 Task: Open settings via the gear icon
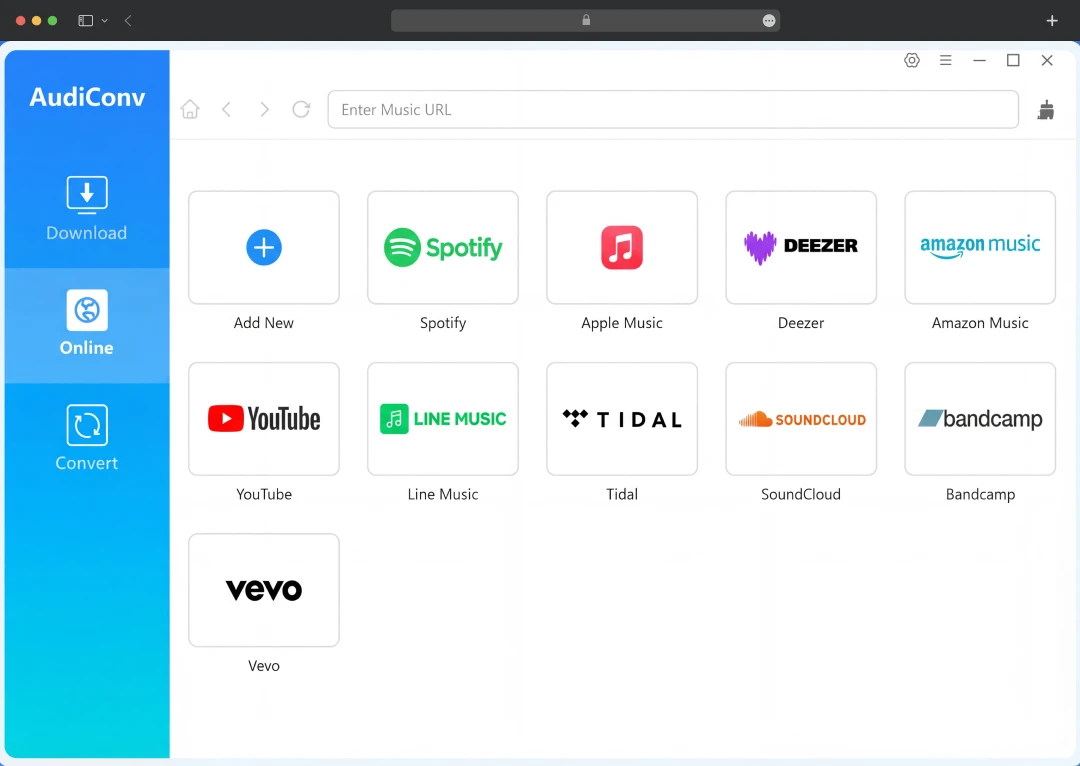pos(912,61)
